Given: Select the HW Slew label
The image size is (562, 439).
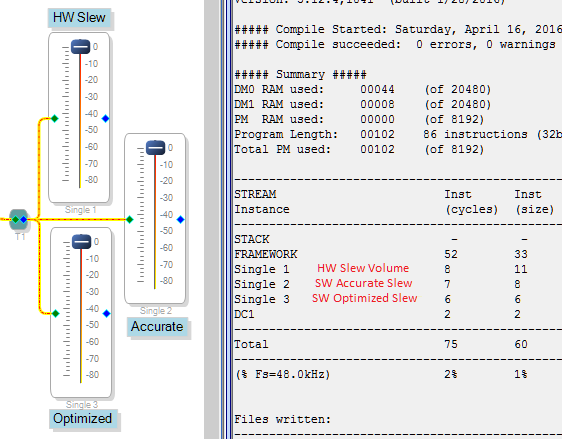Looking at the screenshot, I should click(79, 18).
